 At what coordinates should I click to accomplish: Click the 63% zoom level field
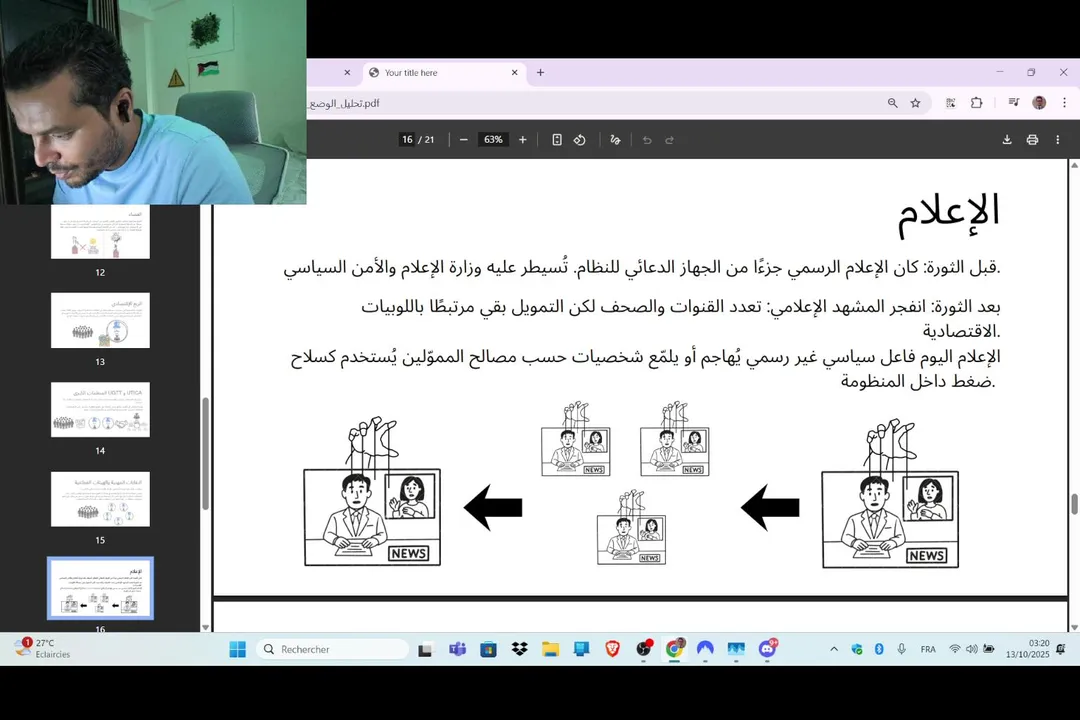pos(493,140)
